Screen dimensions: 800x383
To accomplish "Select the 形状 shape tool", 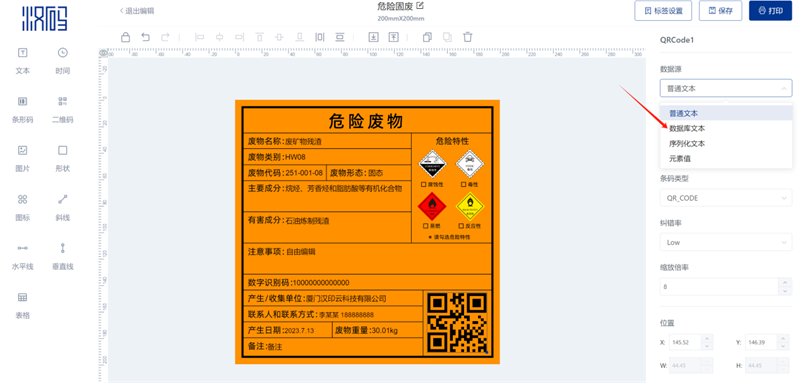I will pos(62,158).
